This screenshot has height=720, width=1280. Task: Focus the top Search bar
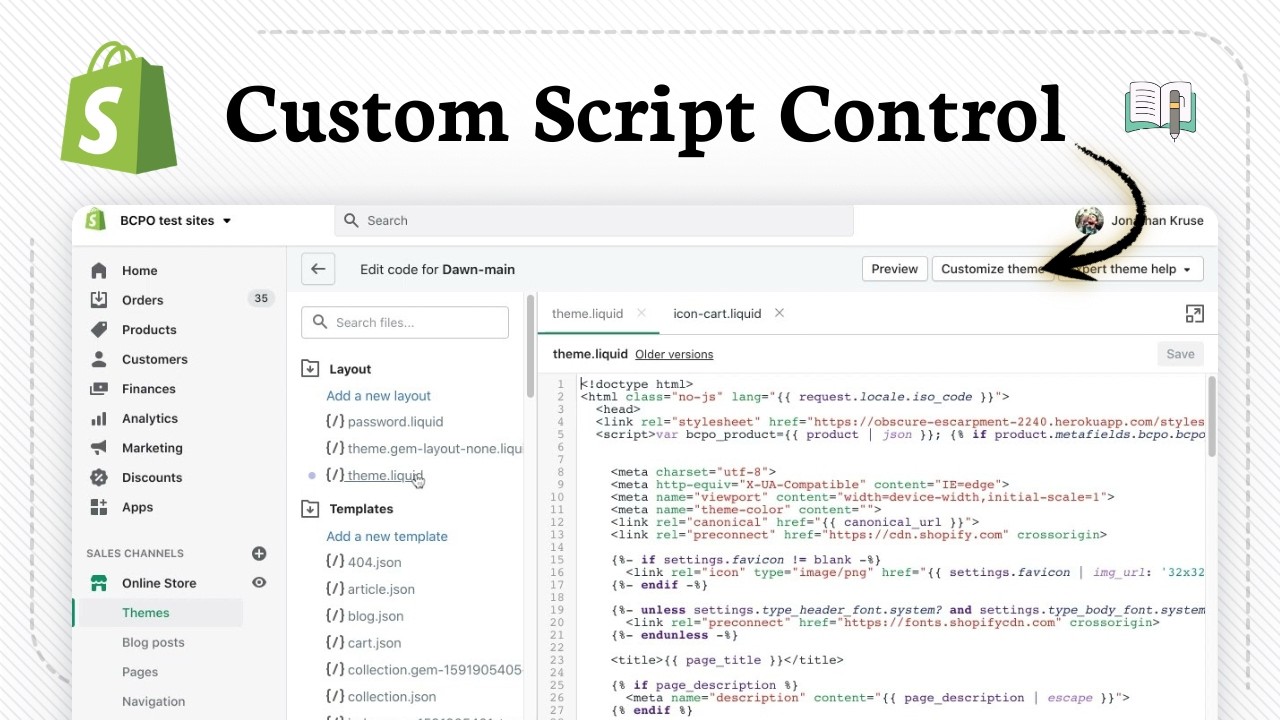click(594, 220)
